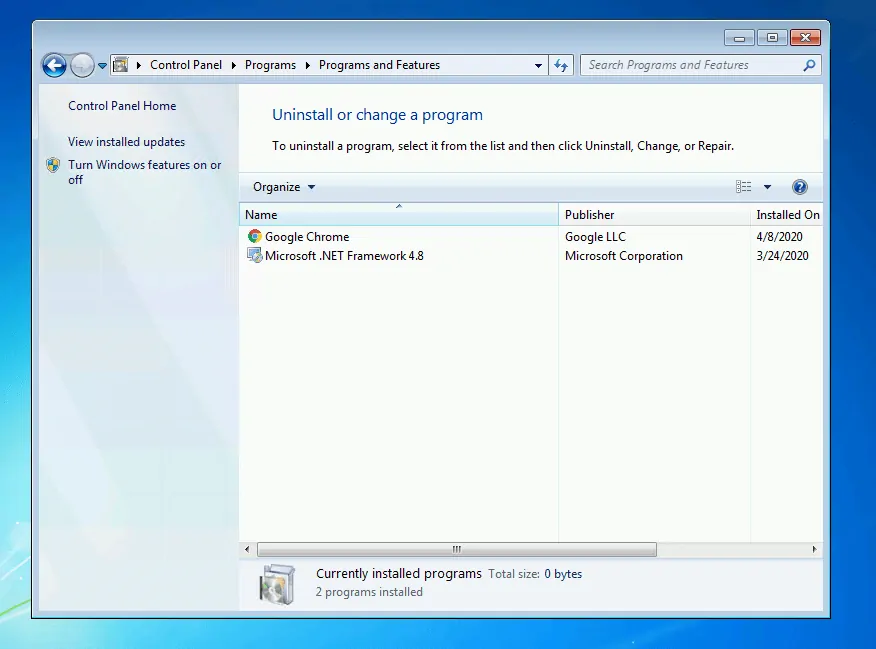
Task: Click the shield icon beside Windows features
Action: (52, 165)
